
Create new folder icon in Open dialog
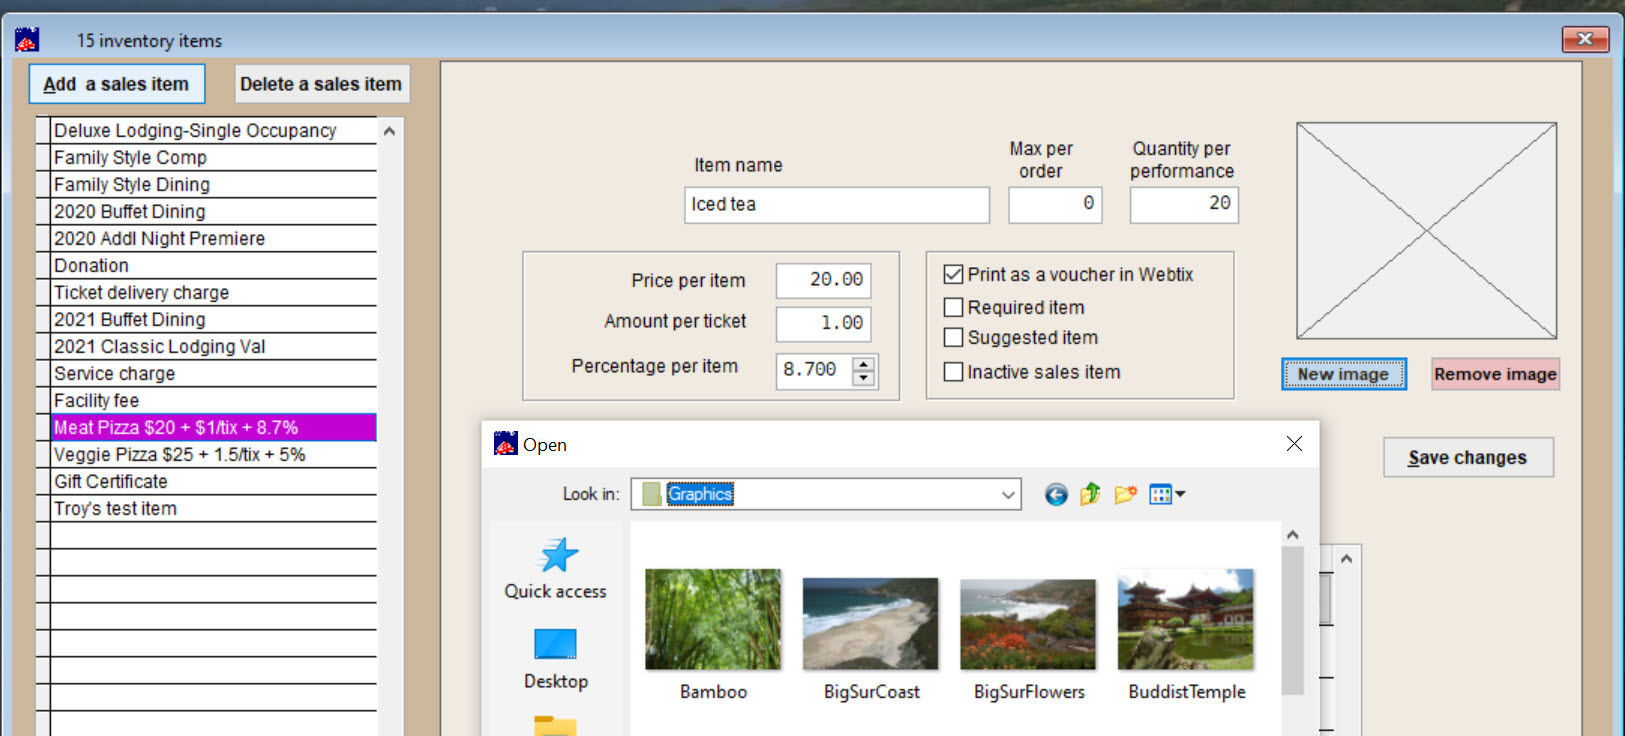point(1126,494)
